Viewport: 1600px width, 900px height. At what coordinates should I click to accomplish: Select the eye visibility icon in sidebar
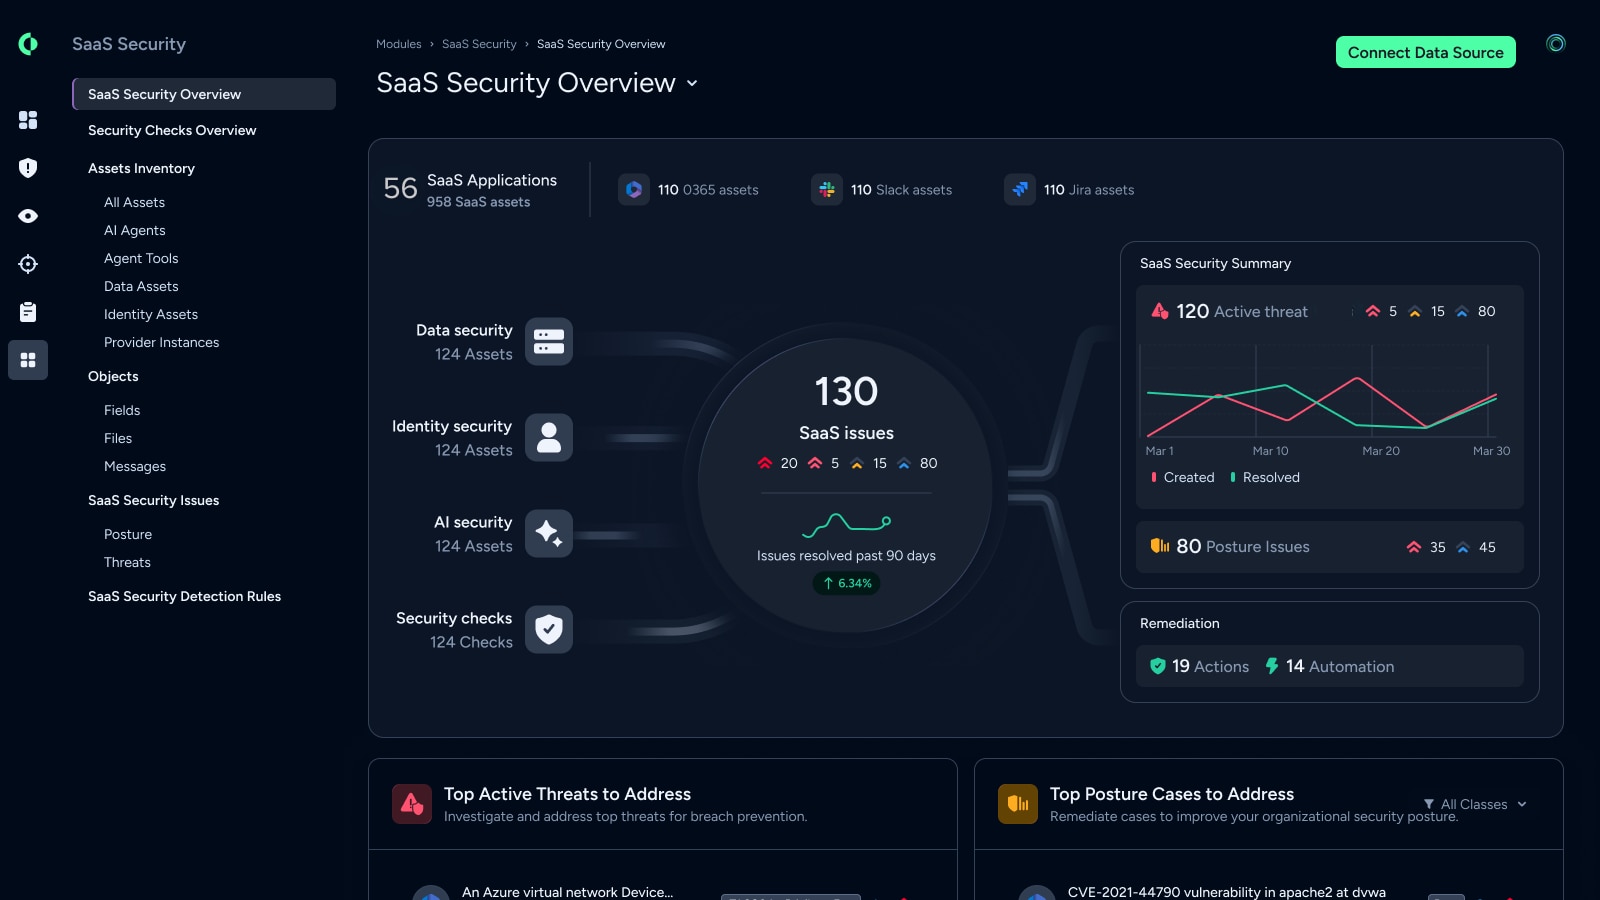click(28, 216)
